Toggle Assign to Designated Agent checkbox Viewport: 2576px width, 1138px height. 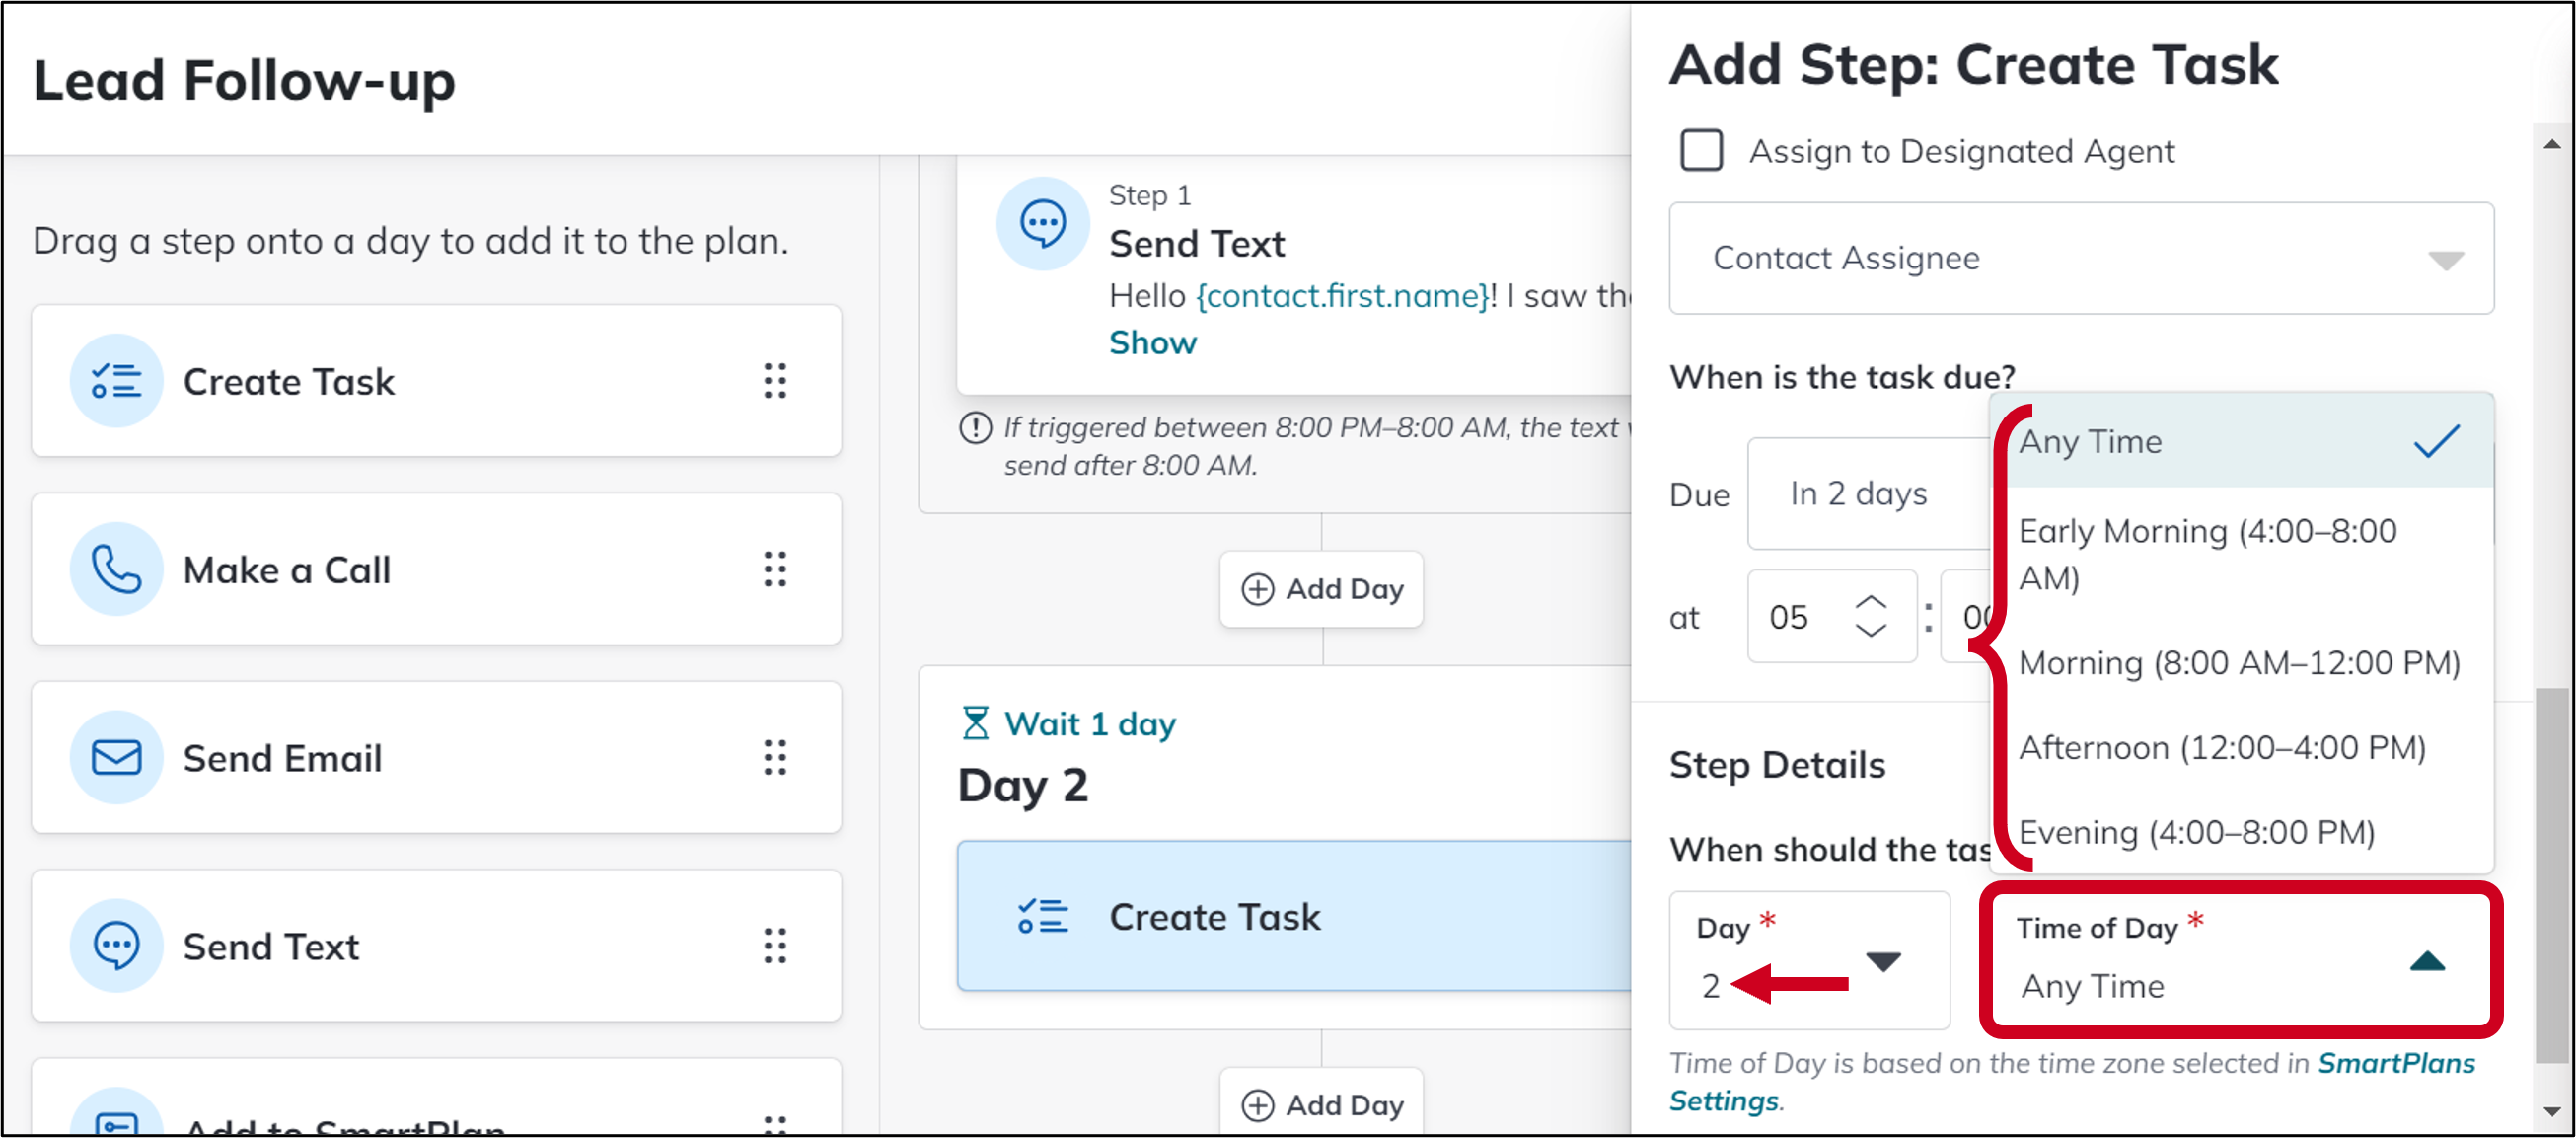tap(1701, 151)
